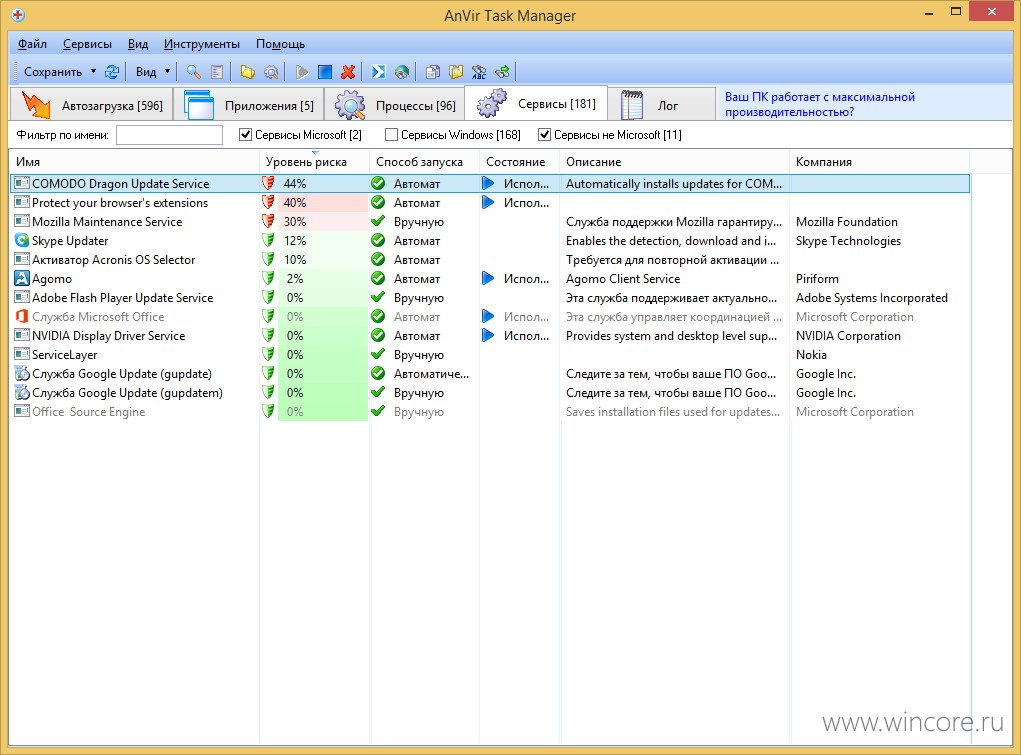The image size is (1021, 755).
Task: Open the Инструменты menu
Action: coord(202,44)
